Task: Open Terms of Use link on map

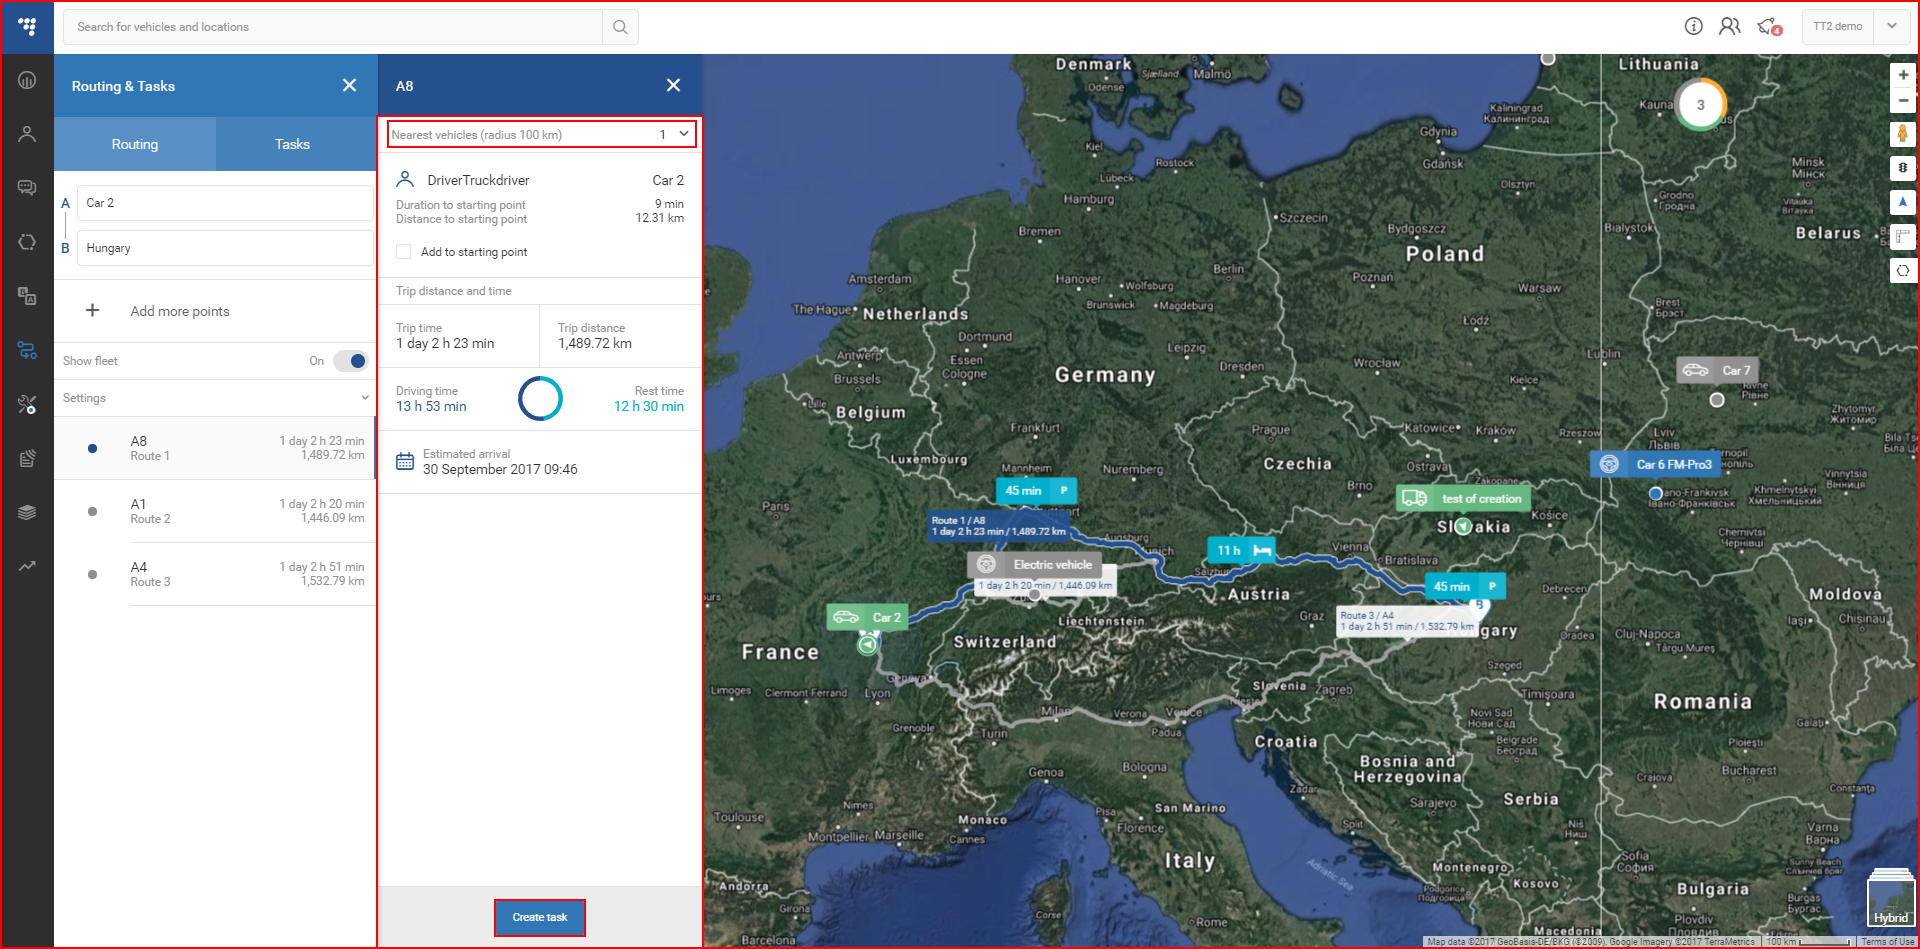Action: [x=1887, y=942]
